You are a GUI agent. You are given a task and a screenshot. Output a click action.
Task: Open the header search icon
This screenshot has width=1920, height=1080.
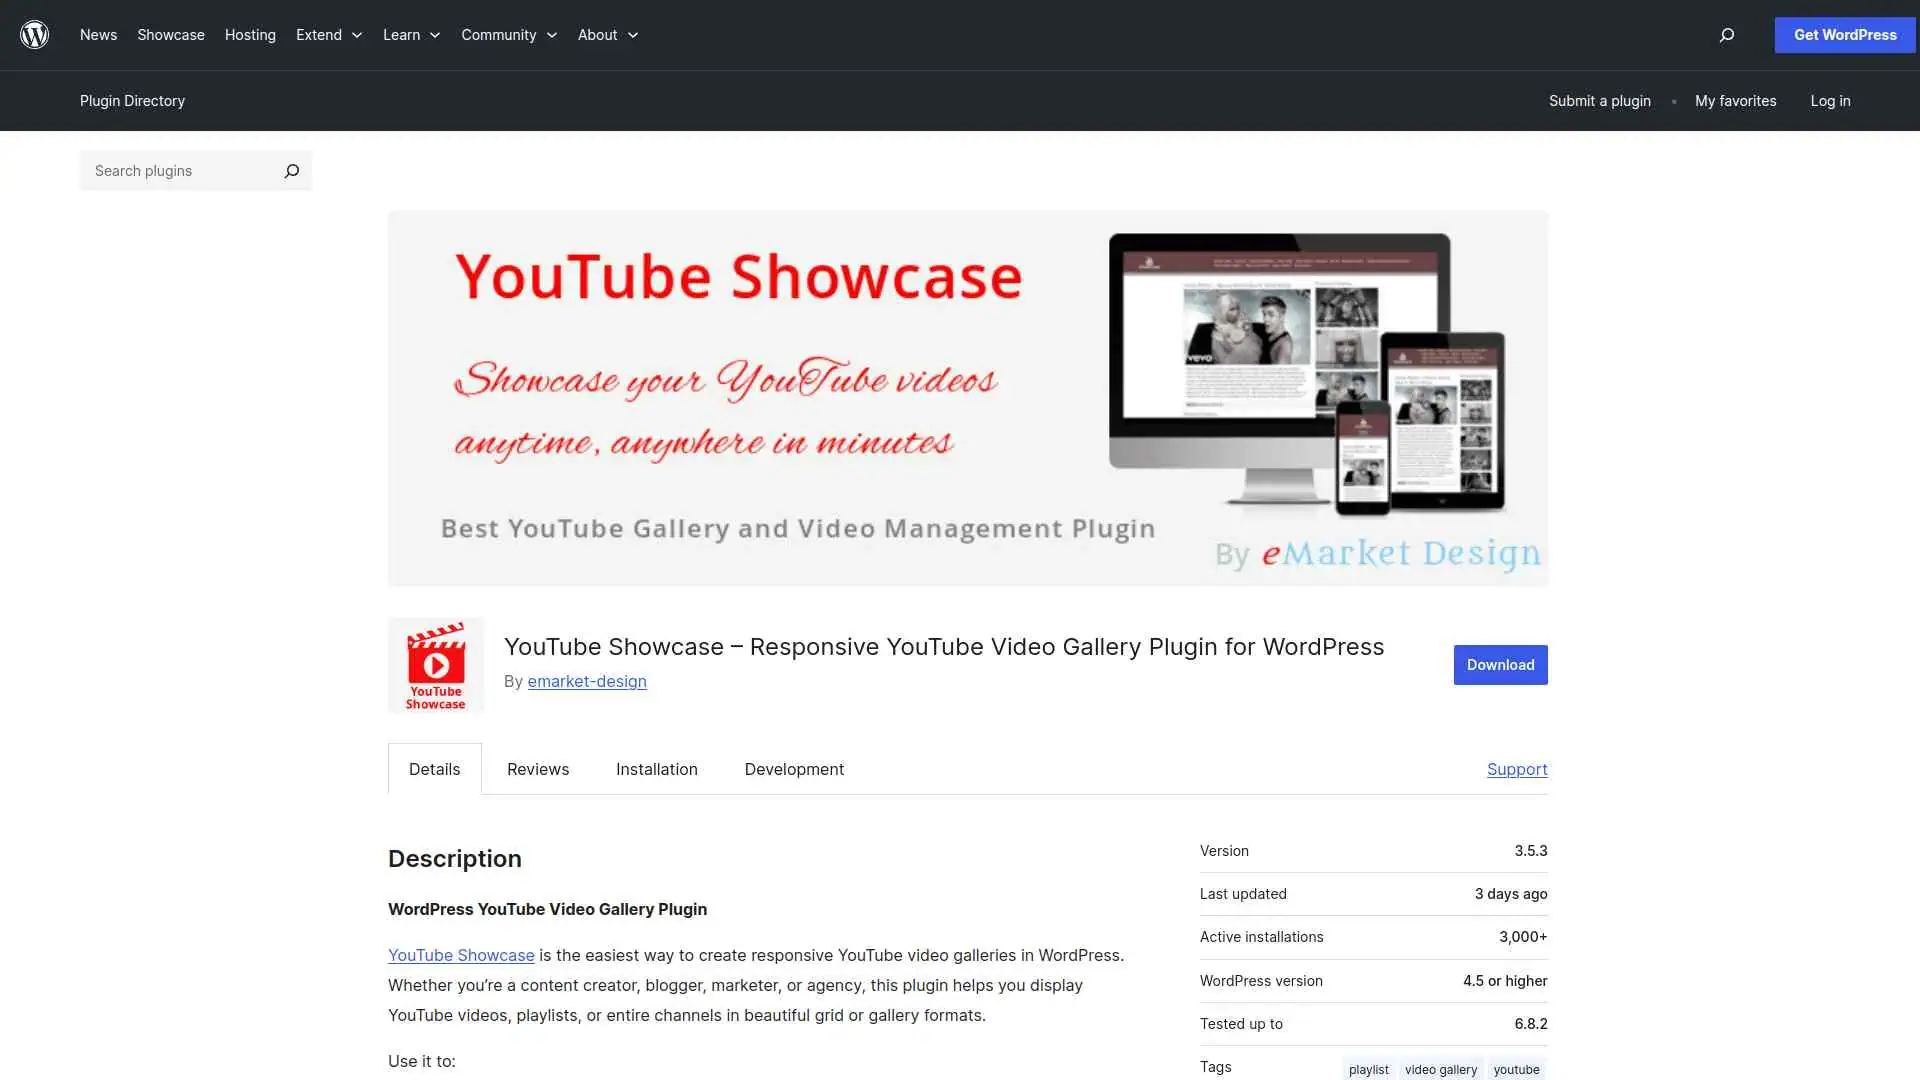point(1726,34)
